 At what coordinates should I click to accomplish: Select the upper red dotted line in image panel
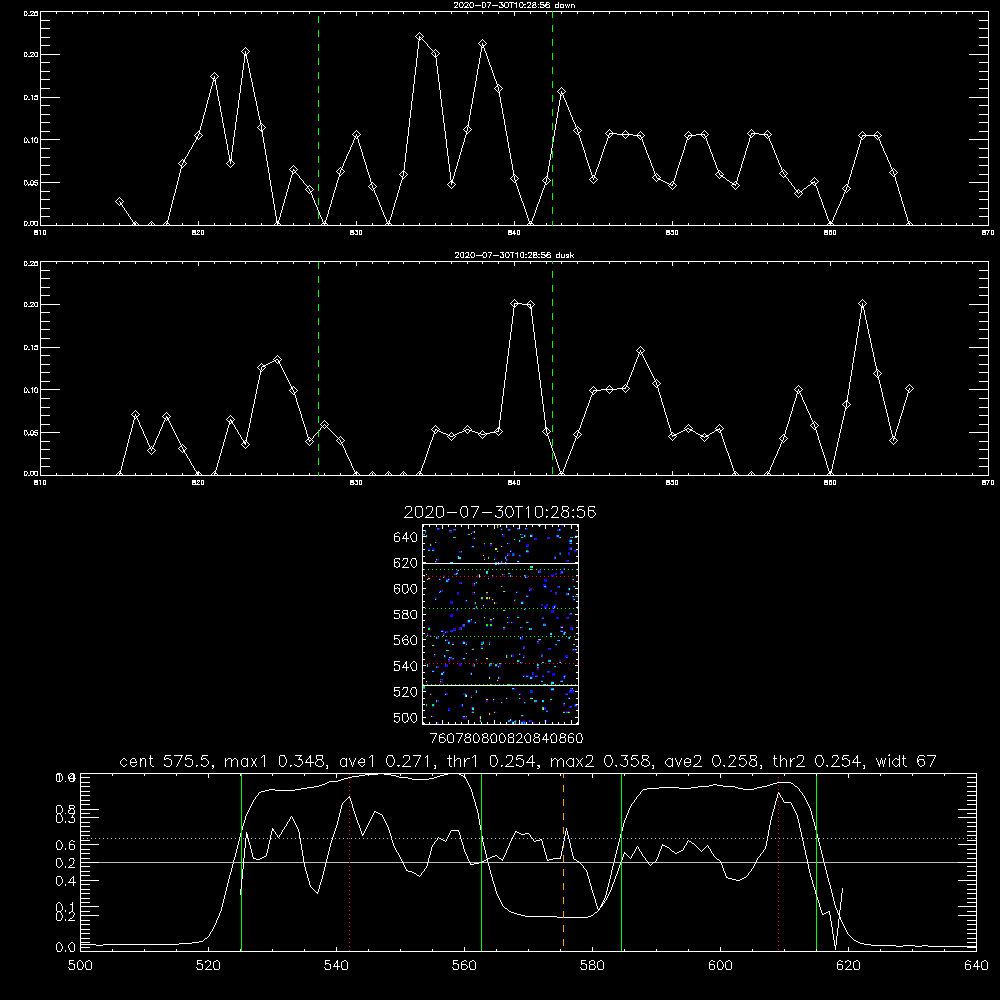pos(500,577)
